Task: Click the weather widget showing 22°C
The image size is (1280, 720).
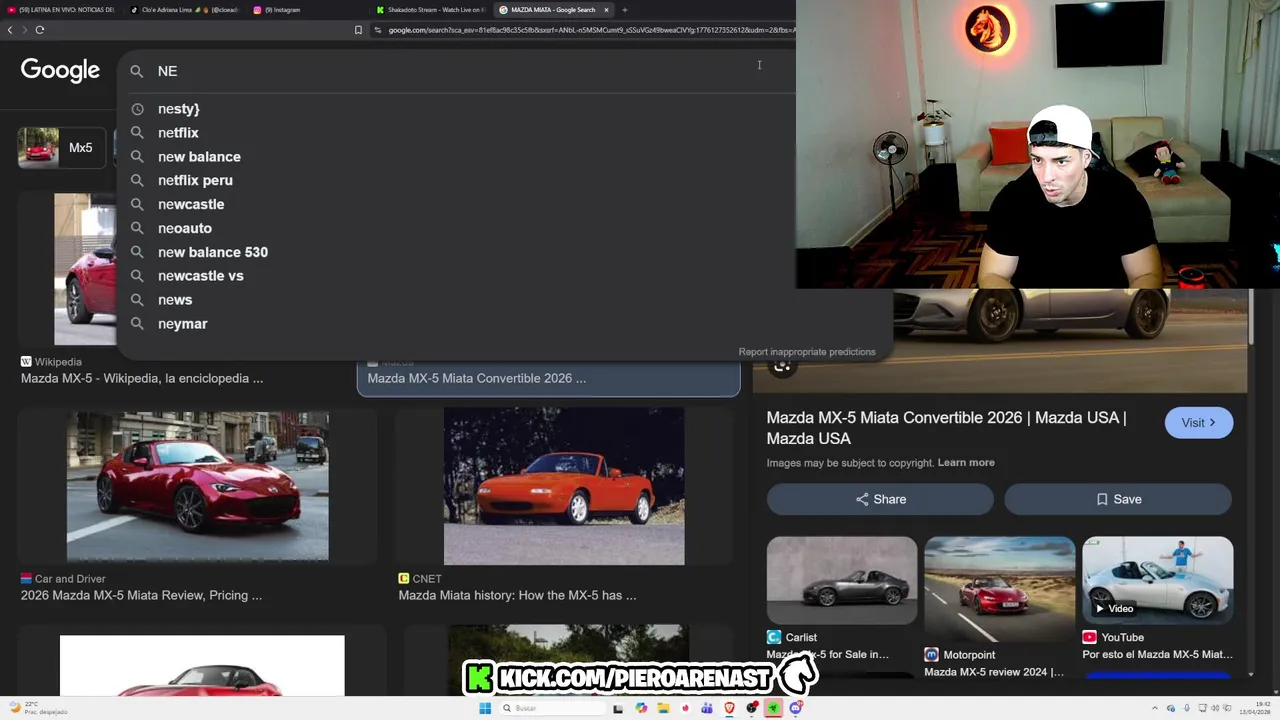Action: click(38, 708)
